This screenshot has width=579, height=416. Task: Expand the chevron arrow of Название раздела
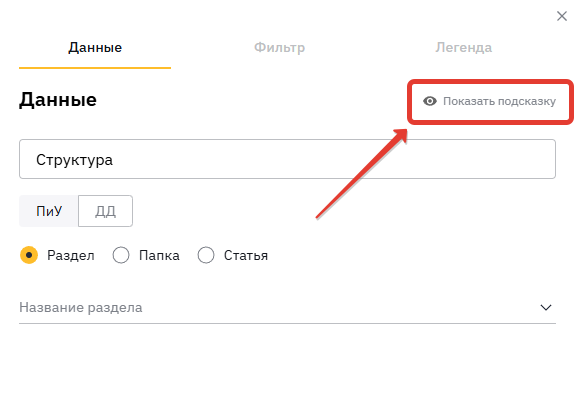coord(546,307)
